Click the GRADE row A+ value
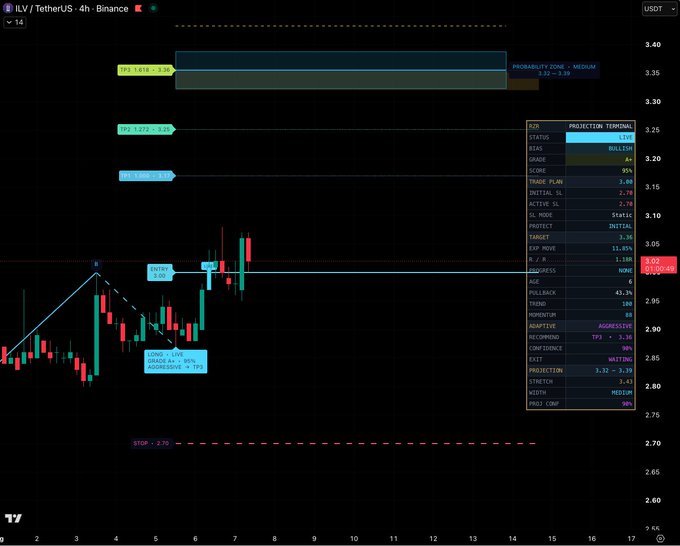680x546 pixels. (628, 160)
